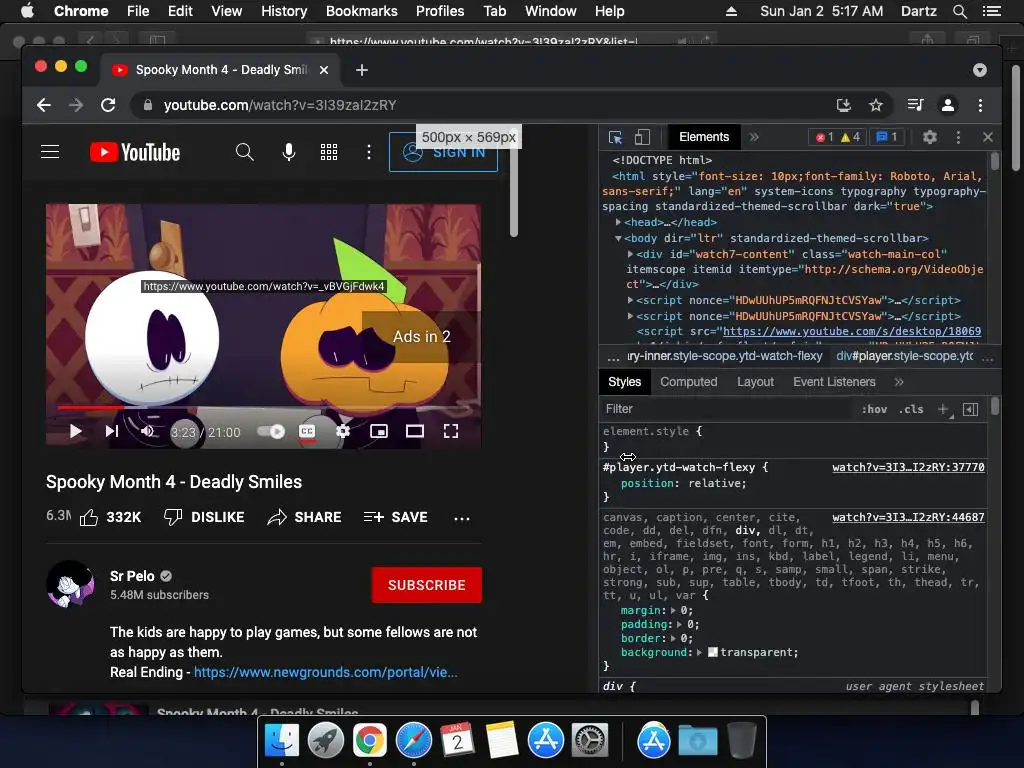Go back in Chrome

click(44, 105)
